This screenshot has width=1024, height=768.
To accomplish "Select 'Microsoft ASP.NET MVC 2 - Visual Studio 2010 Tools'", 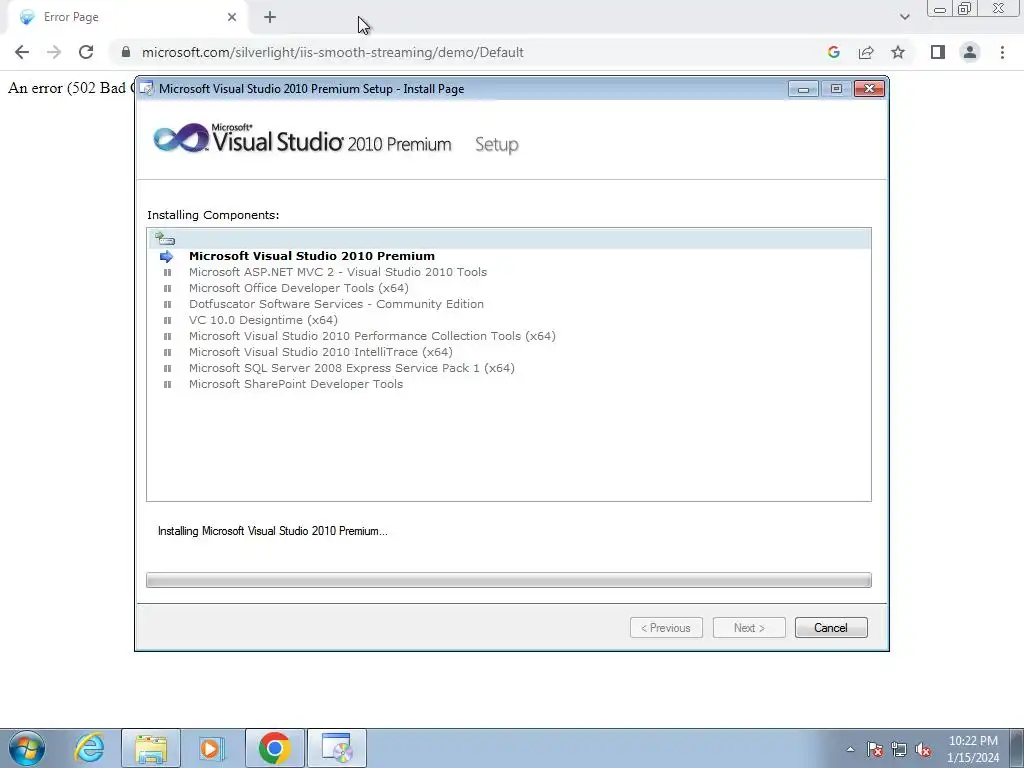I will pyautogui.click(x=338, y=272).
